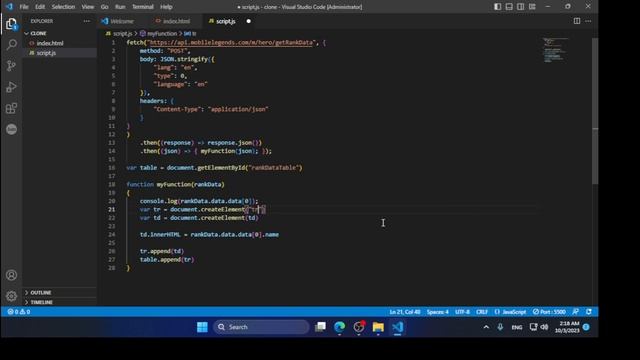Switch to the index.html tab

click(176, 21)
